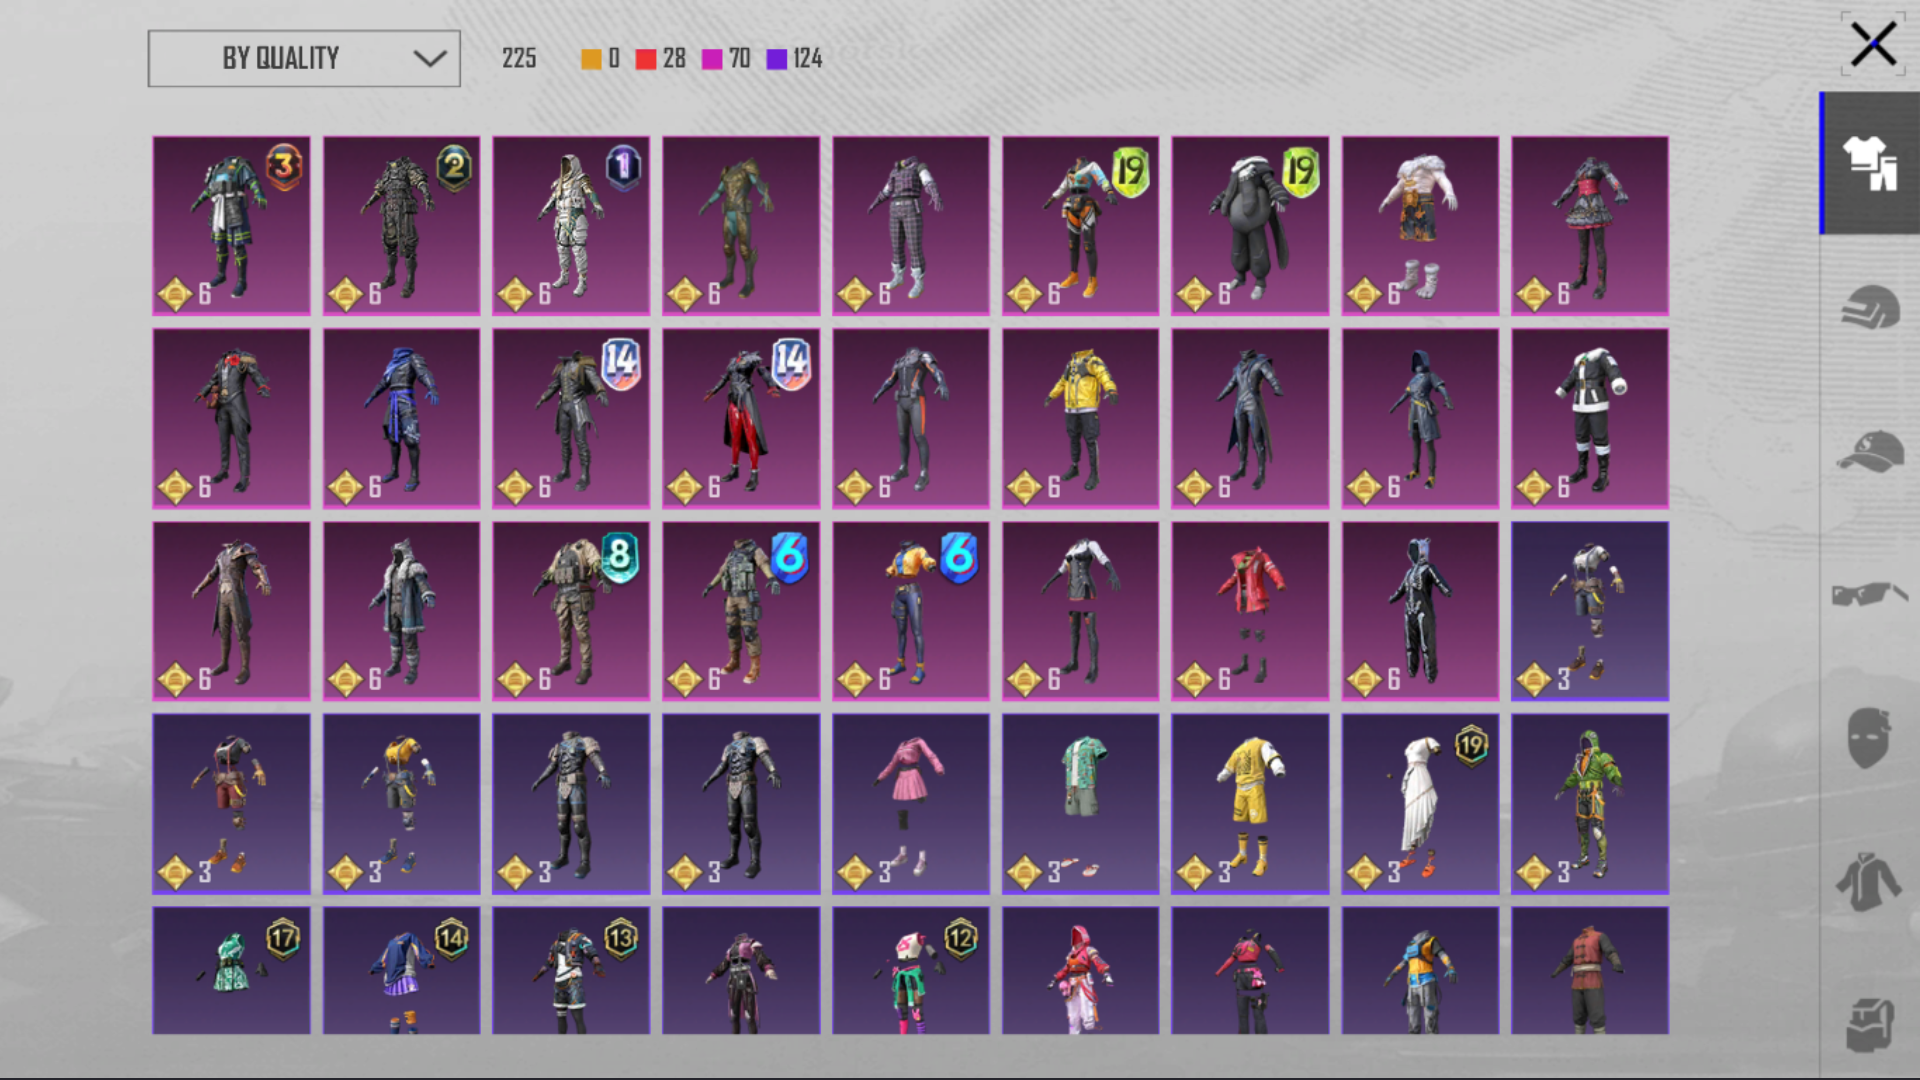This screenshot has height=1080, width=1920.
Task: Select the yellow top jeans outfit badge 6
Action: [x=911, y=611]
